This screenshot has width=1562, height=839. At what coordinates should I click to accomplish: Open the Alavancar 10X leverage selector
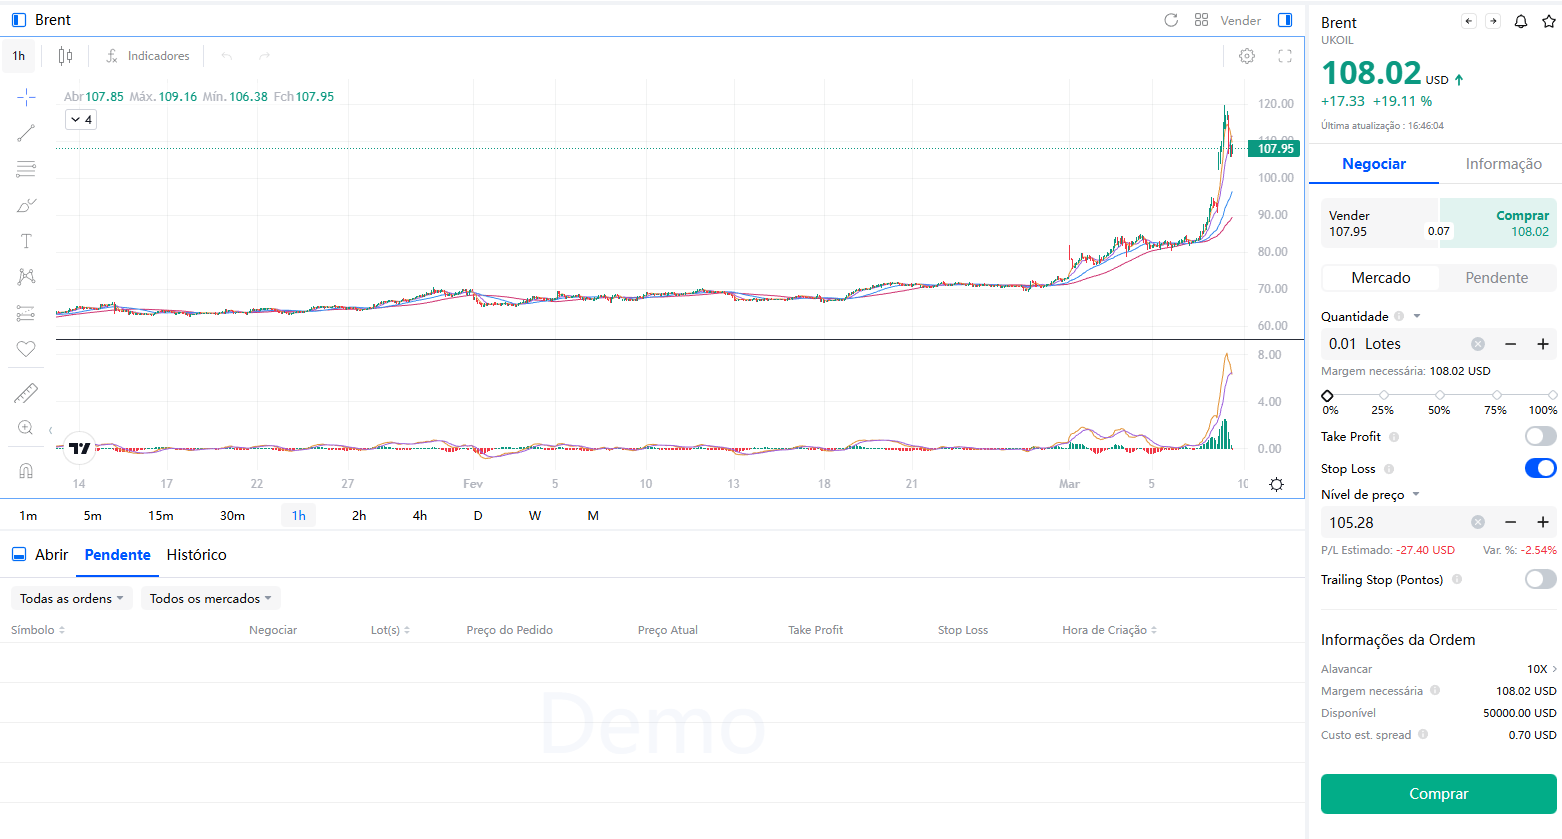tap(1541, 669)
